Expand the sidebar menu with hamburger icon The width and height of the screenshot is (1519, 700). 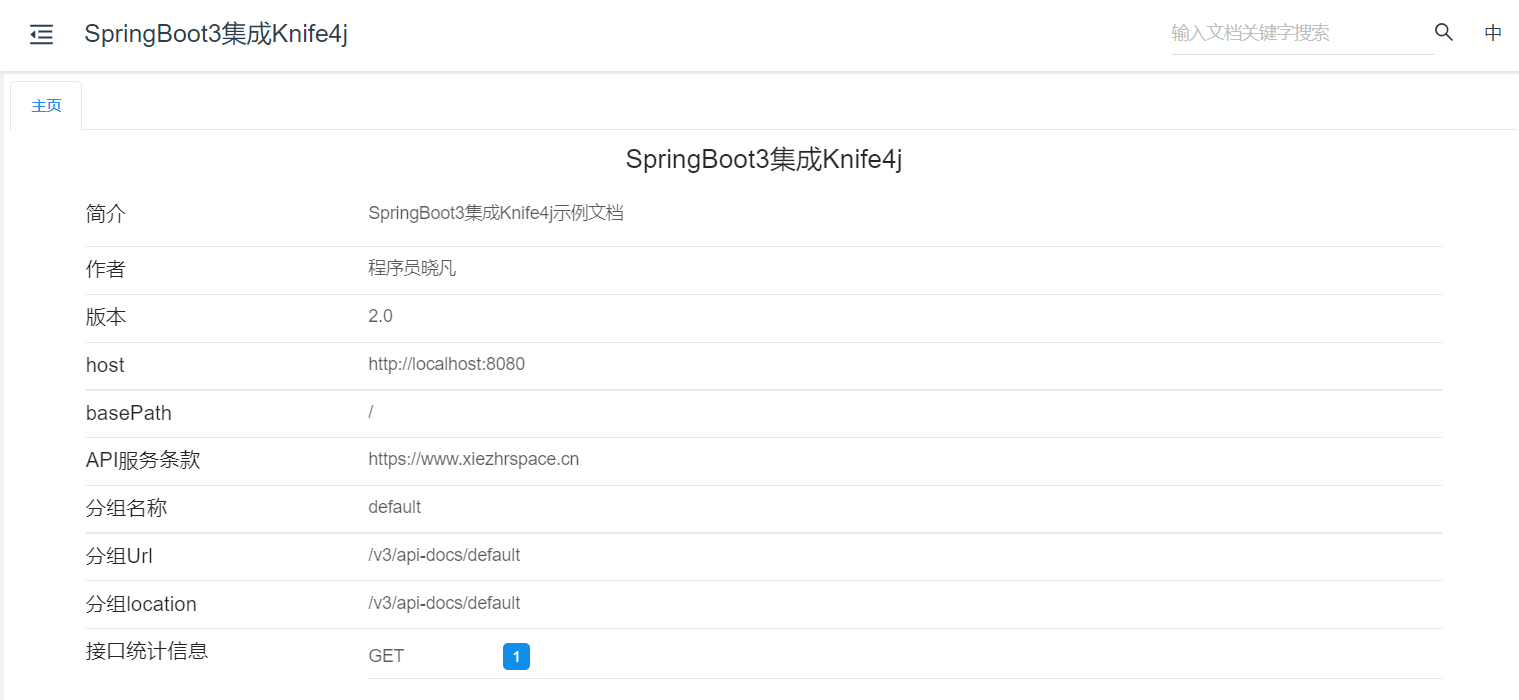click(41, 34)
